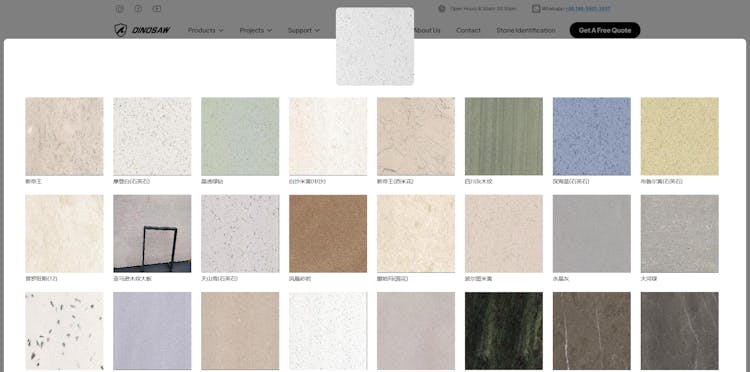
Task: Open the About Us page
Action: pos(427,30)
